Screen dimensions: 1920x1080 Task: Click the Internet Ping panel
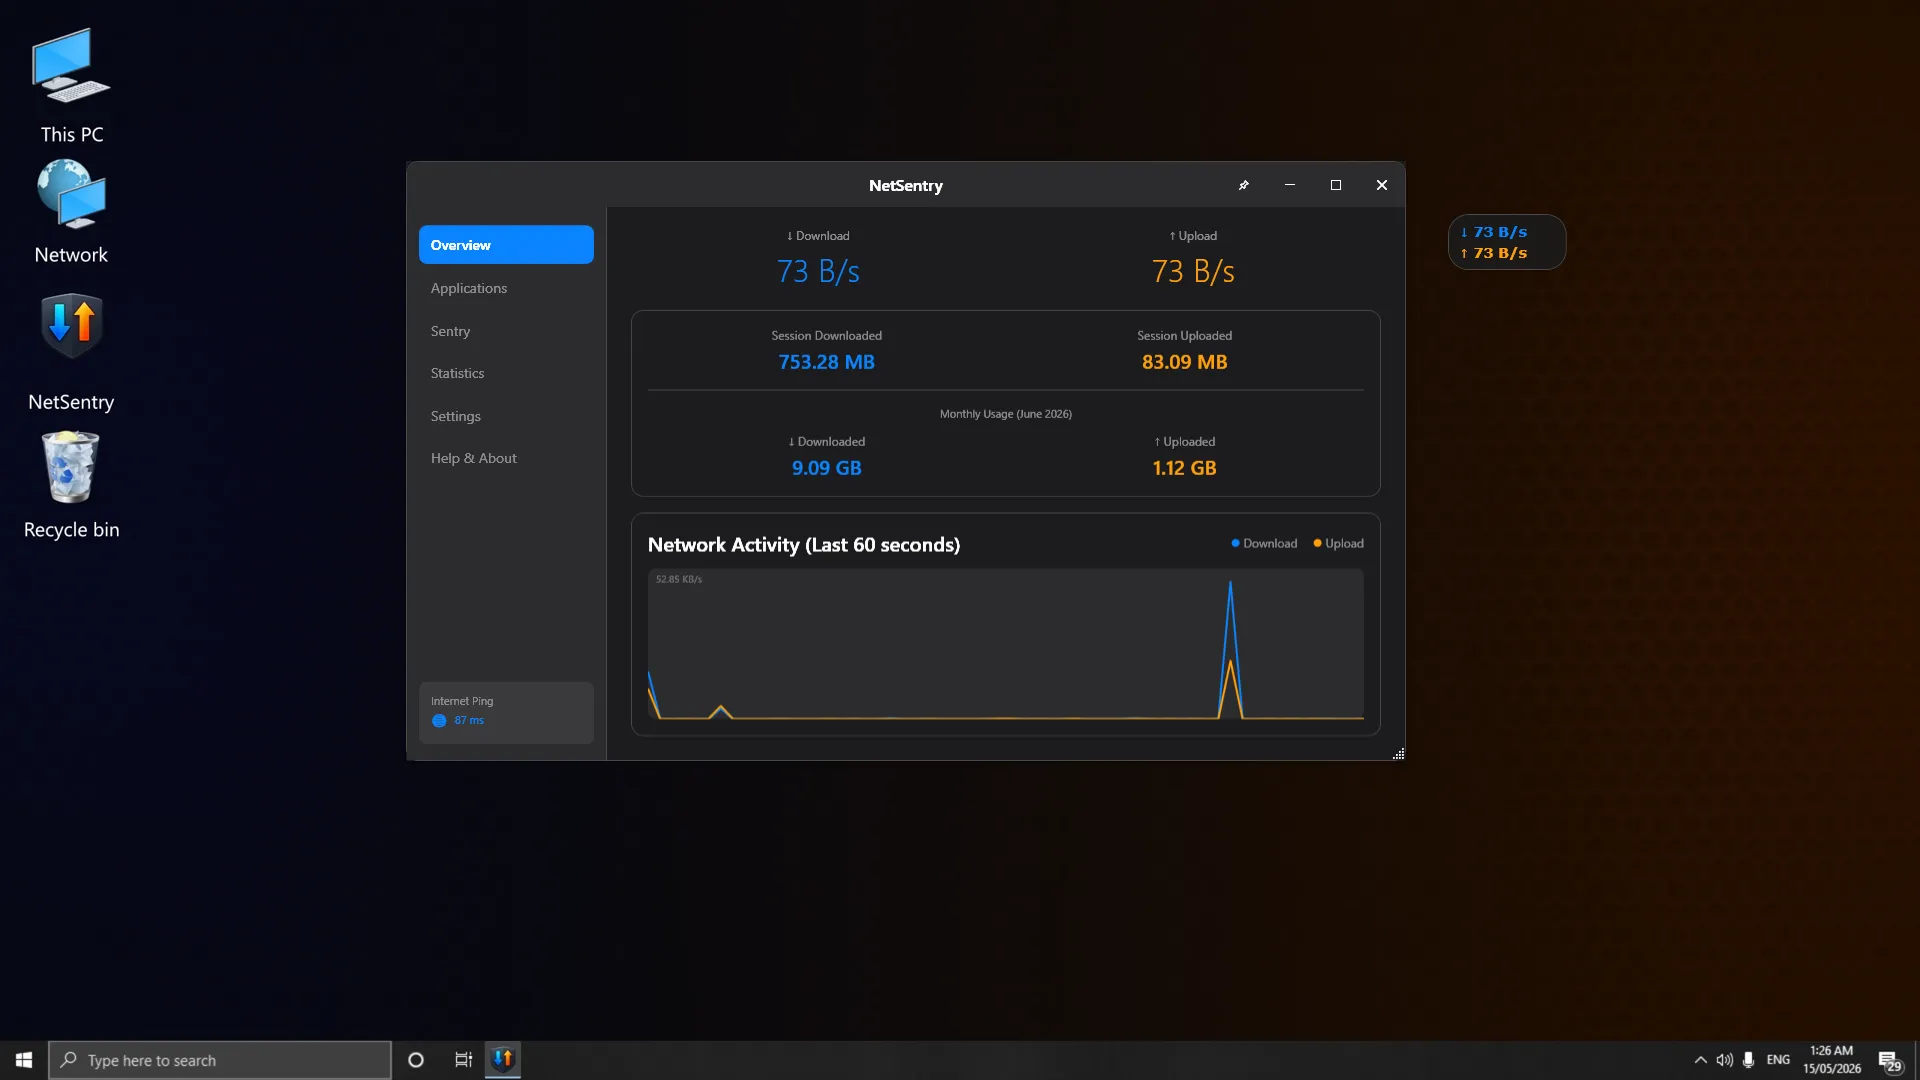506,712
